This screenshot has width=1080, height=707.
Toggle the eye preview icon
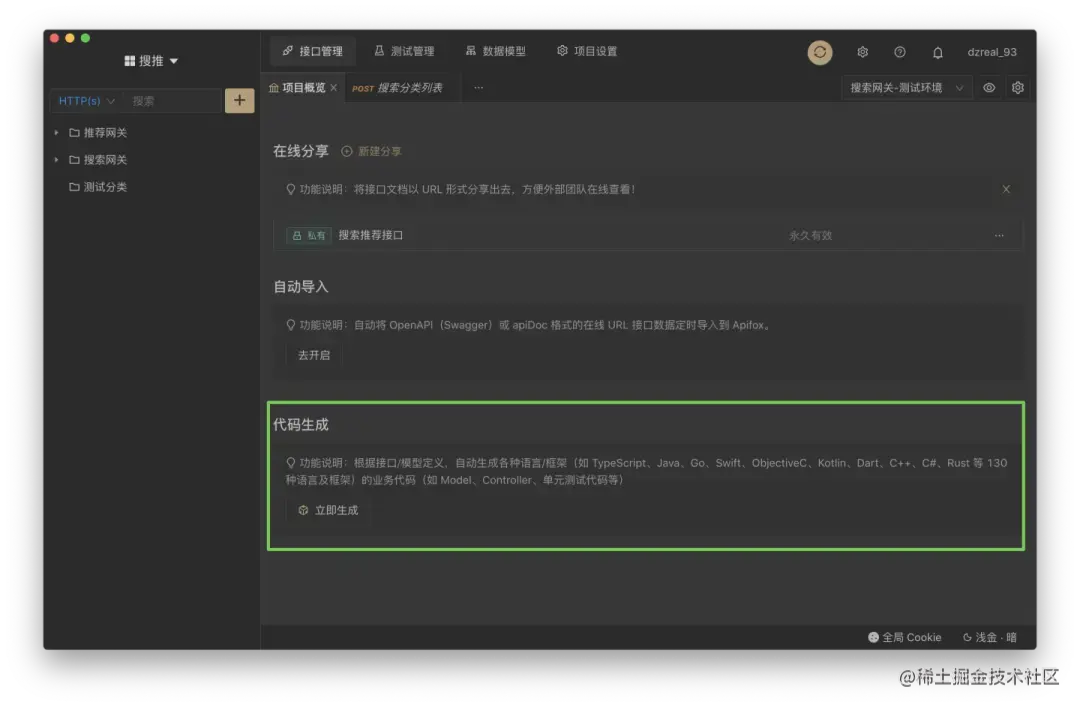tap(988, 88)
